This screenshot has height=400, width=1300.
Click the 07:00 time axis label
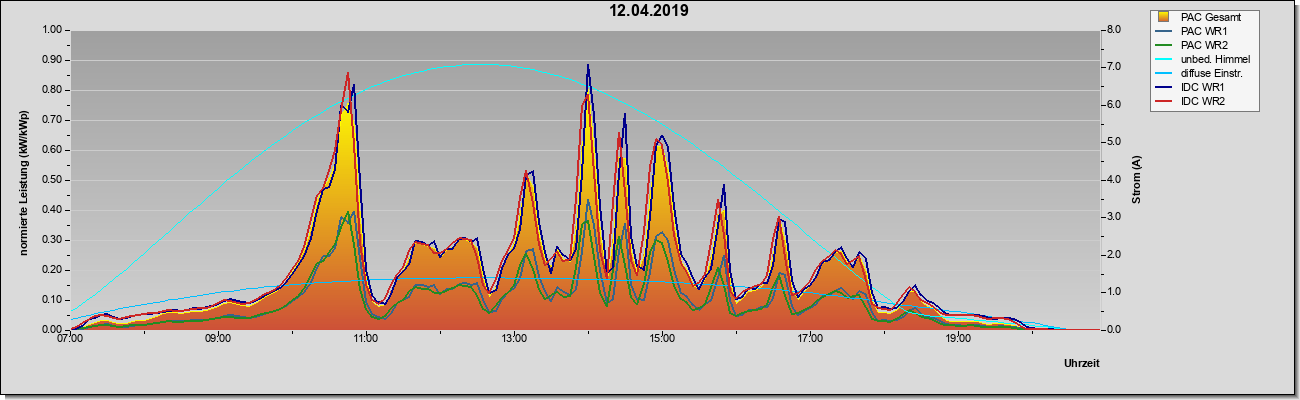coord(70,339)
